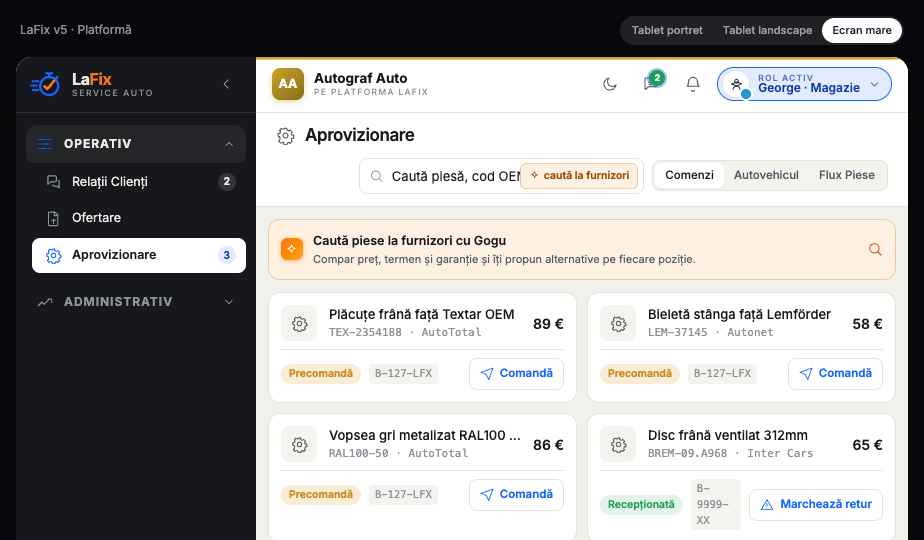The width and height of the screenshot is (924, 540).
Task: Expand the ADMINISTRATIV section
Action: (136, 302)
